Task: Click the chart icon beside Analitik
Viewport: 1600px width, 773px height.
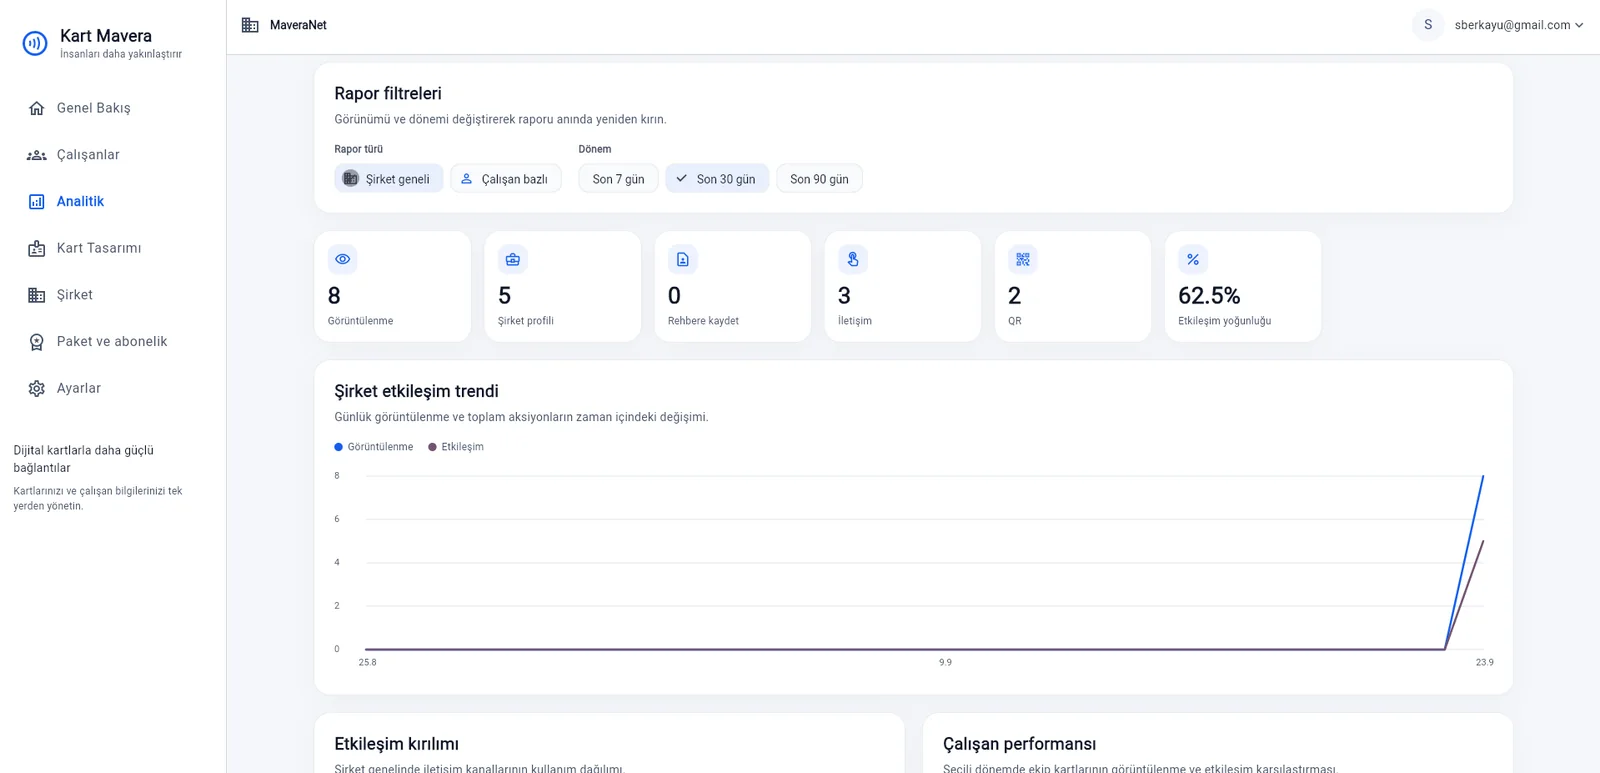Action: [x=37, y=202]
